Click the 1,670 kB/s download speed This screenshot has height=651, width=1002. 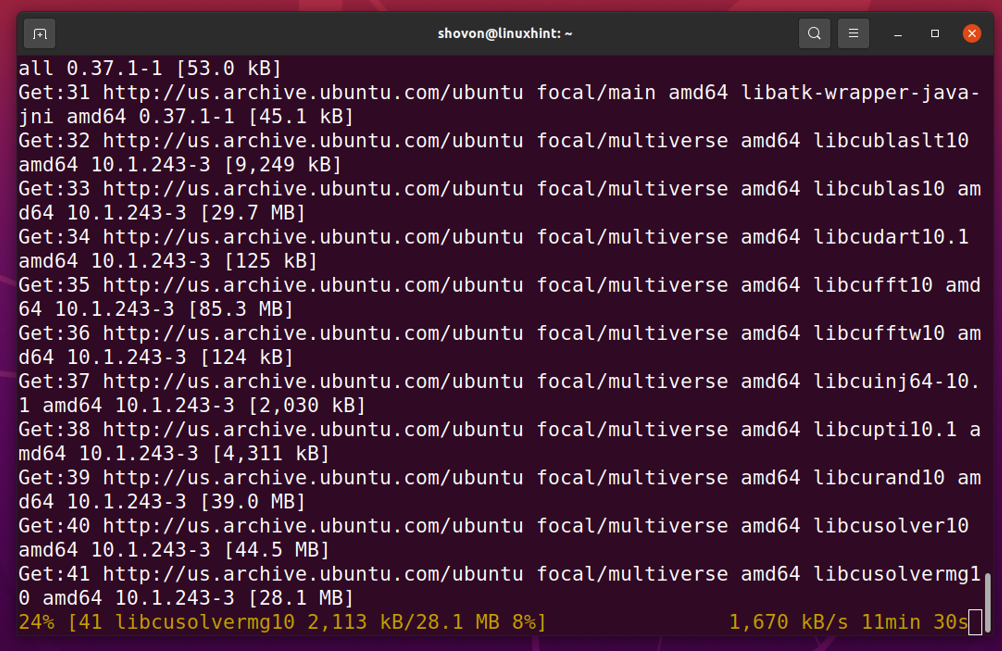[x=789, y=622]
